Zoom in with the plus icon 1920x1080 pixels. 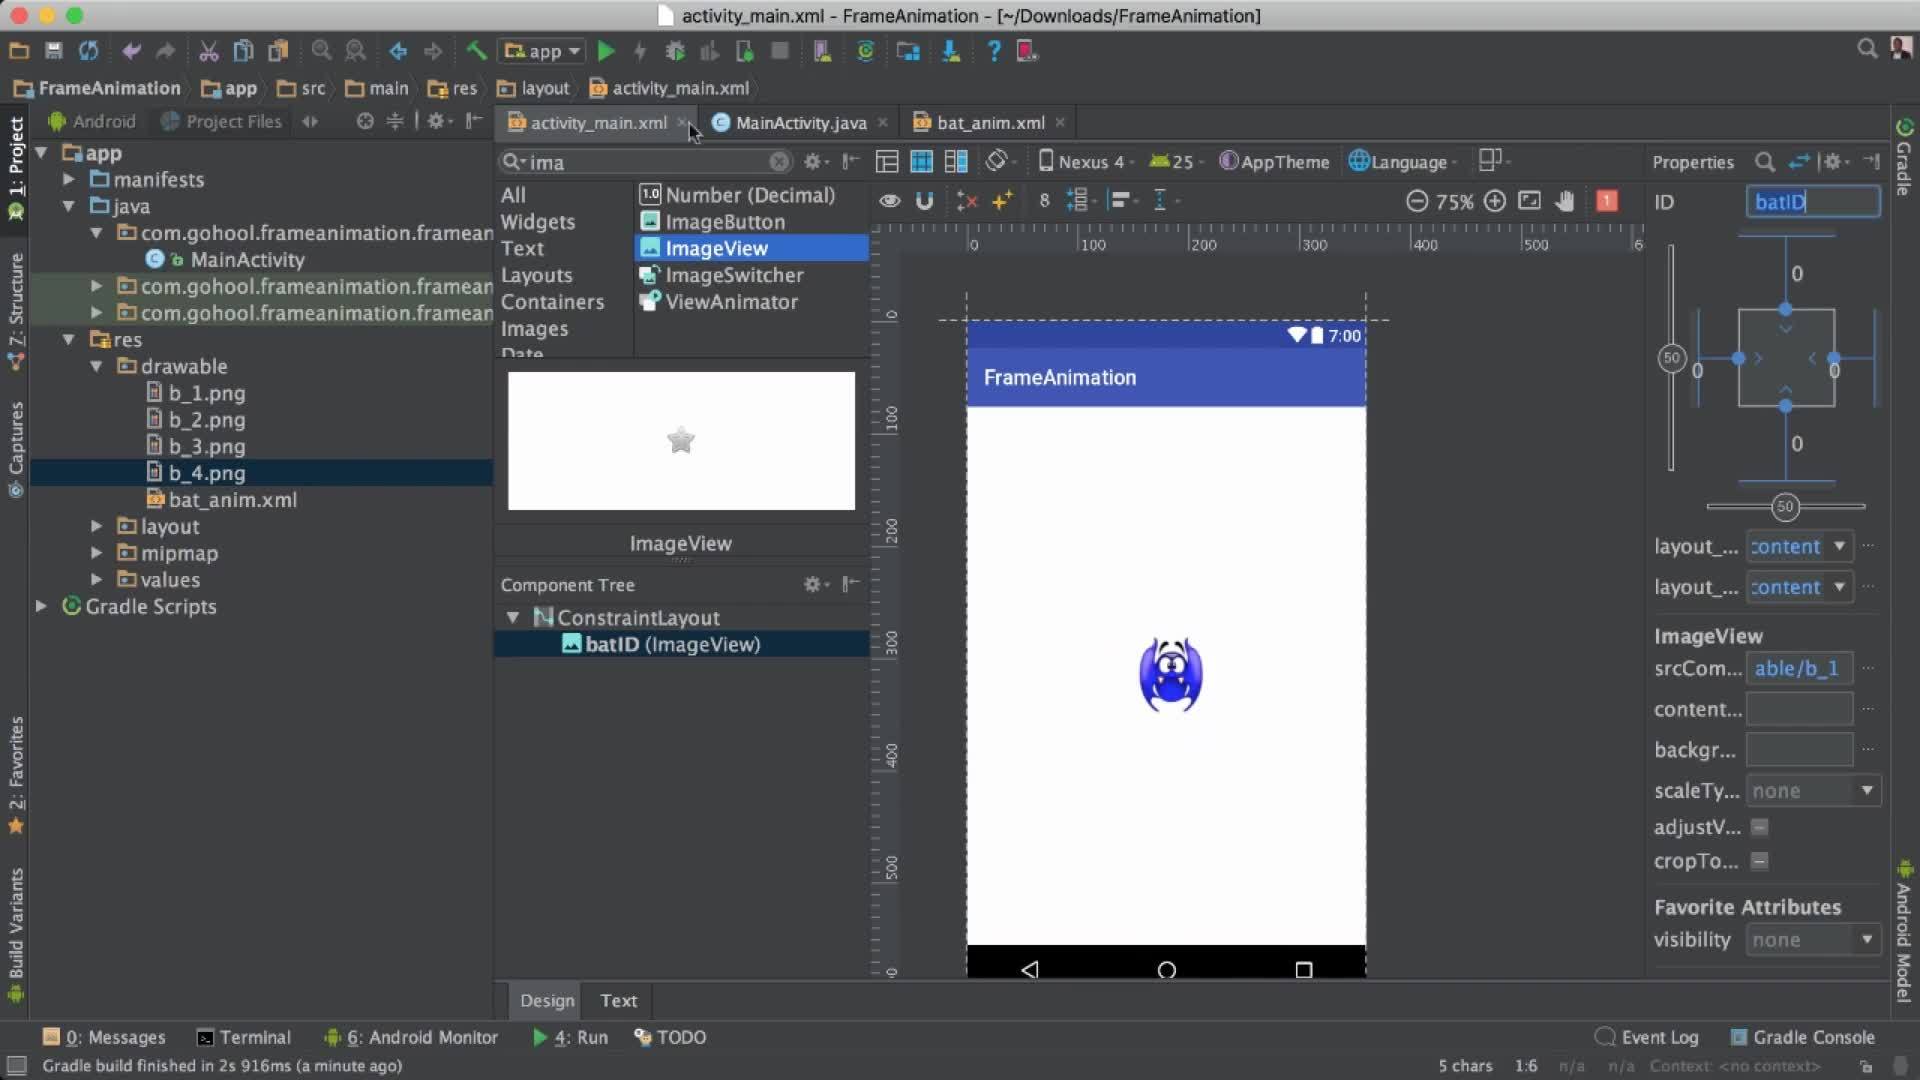coord(1494,201)
